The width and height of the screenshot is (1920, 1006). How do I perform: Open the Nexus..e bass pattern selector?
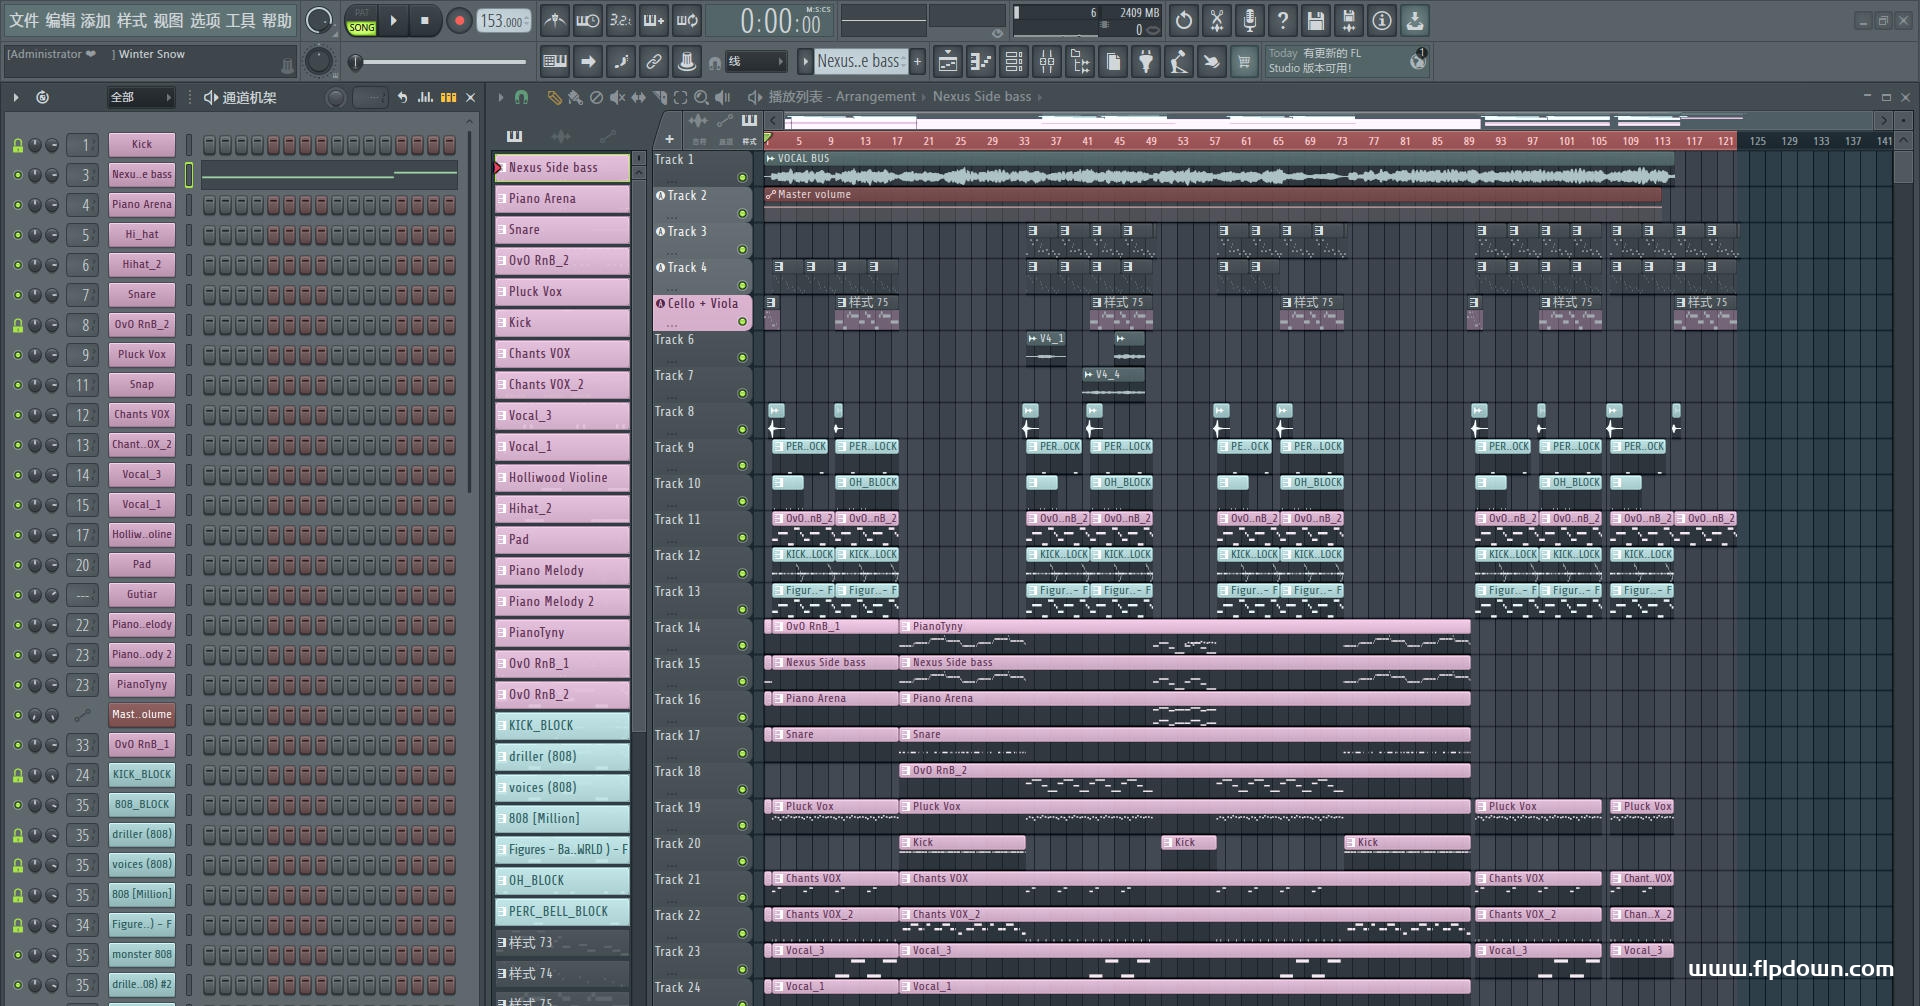(x=861, y=61)
